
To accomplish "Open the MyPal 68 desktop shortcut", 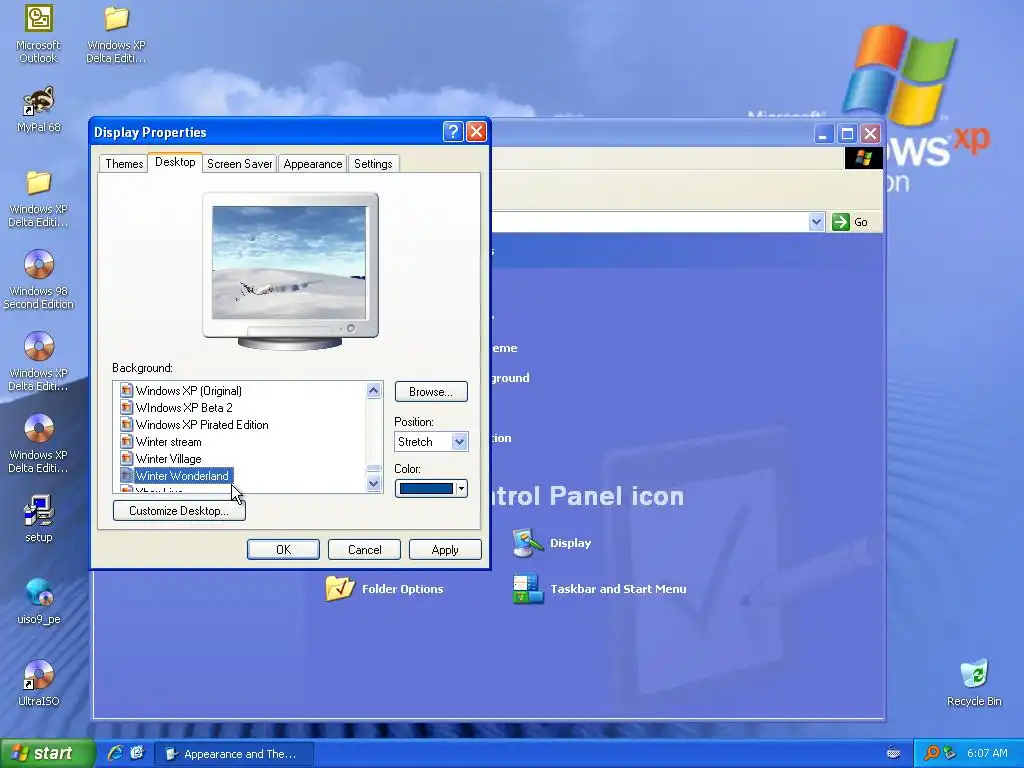I will [x=39, y=109].
